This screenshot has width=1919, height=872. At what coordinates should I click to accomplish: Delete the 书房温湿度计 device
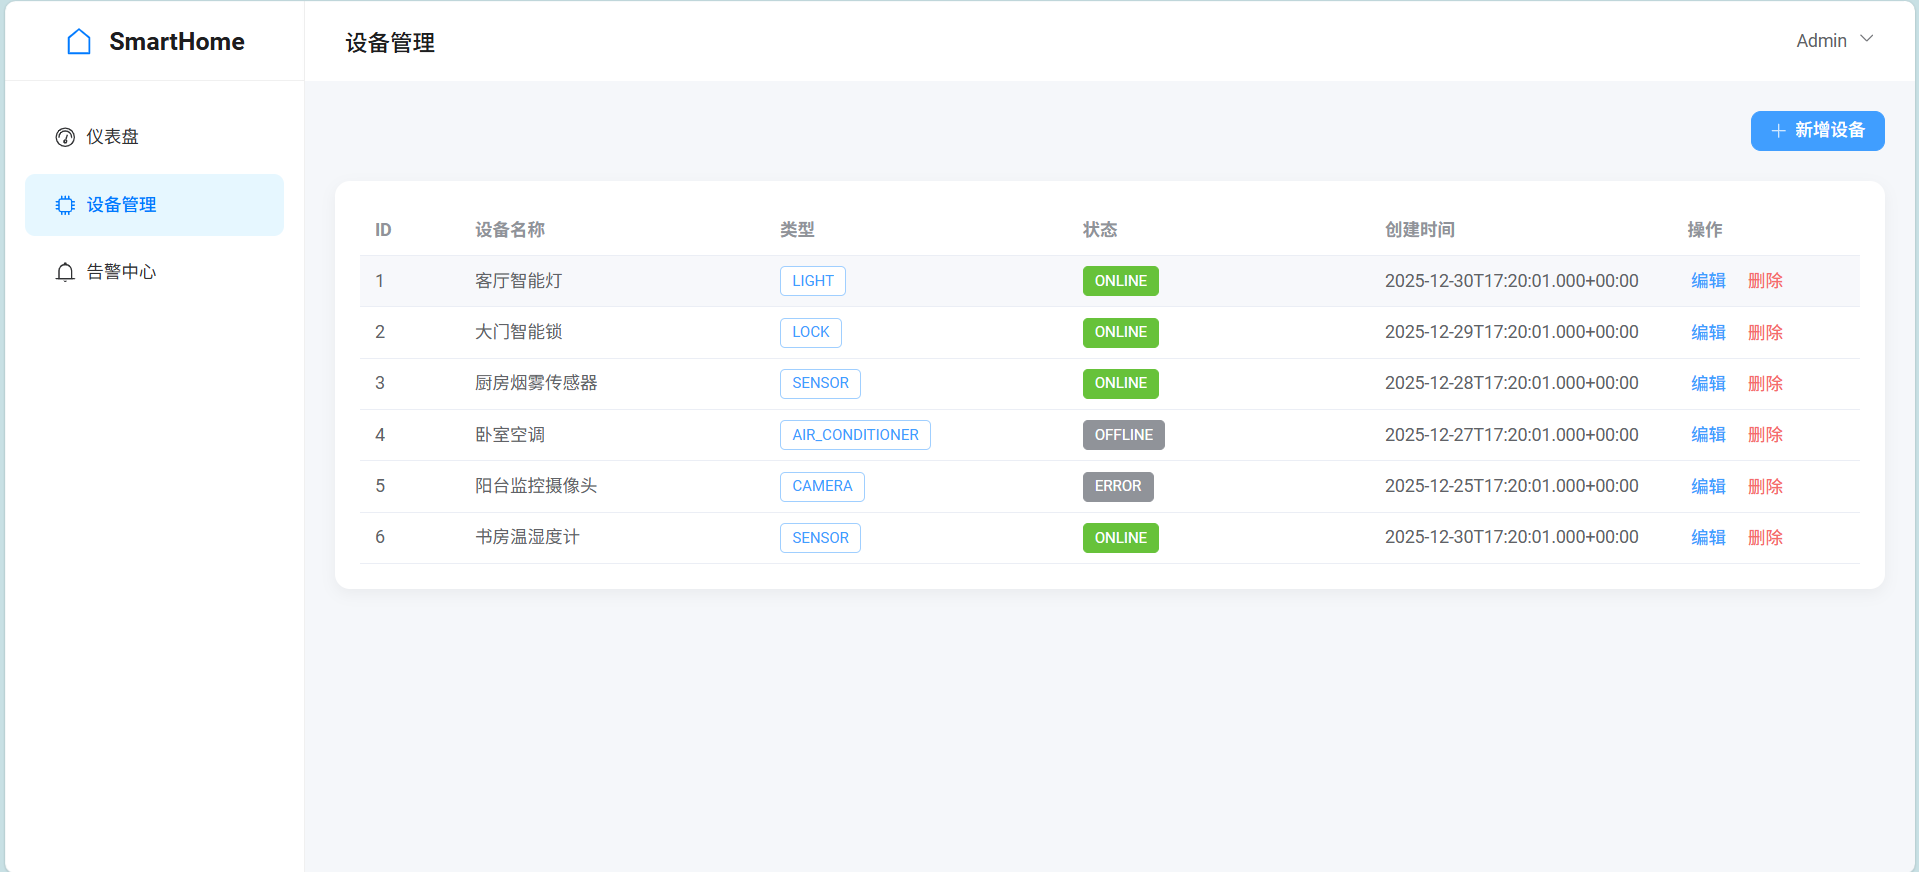pyautogui.click(x=1765, y=538)
